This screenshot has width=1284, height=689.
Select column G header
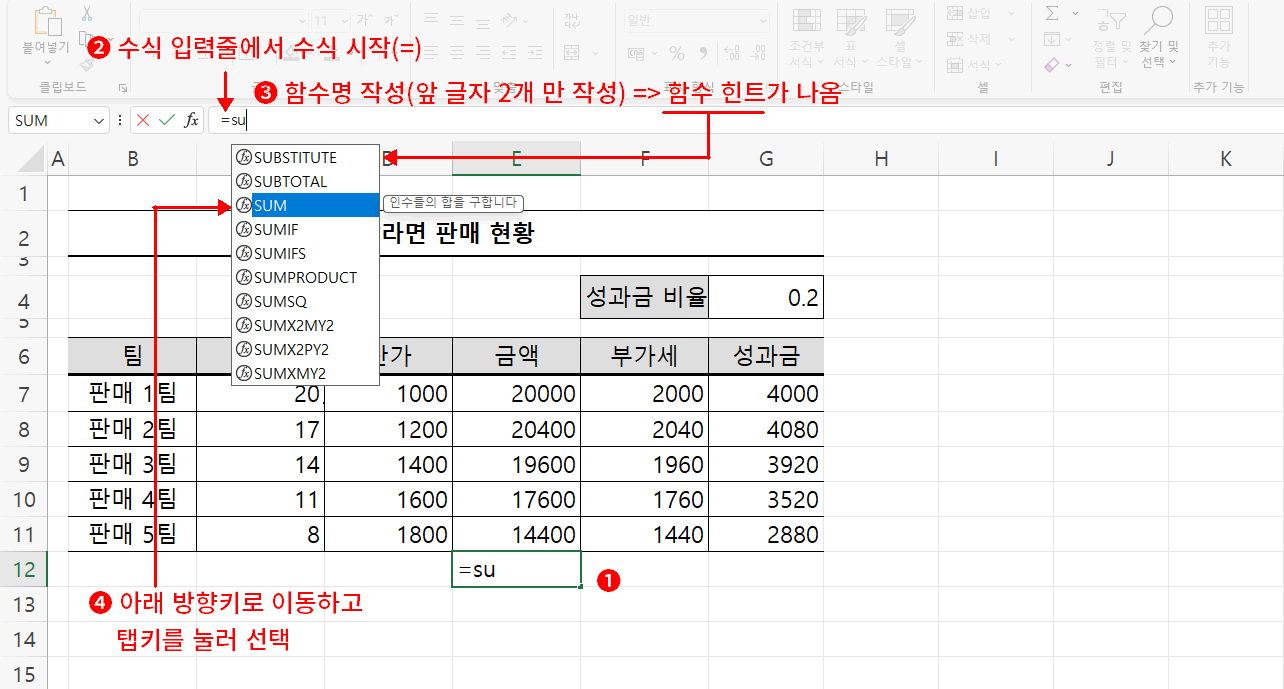pos(766,158)
